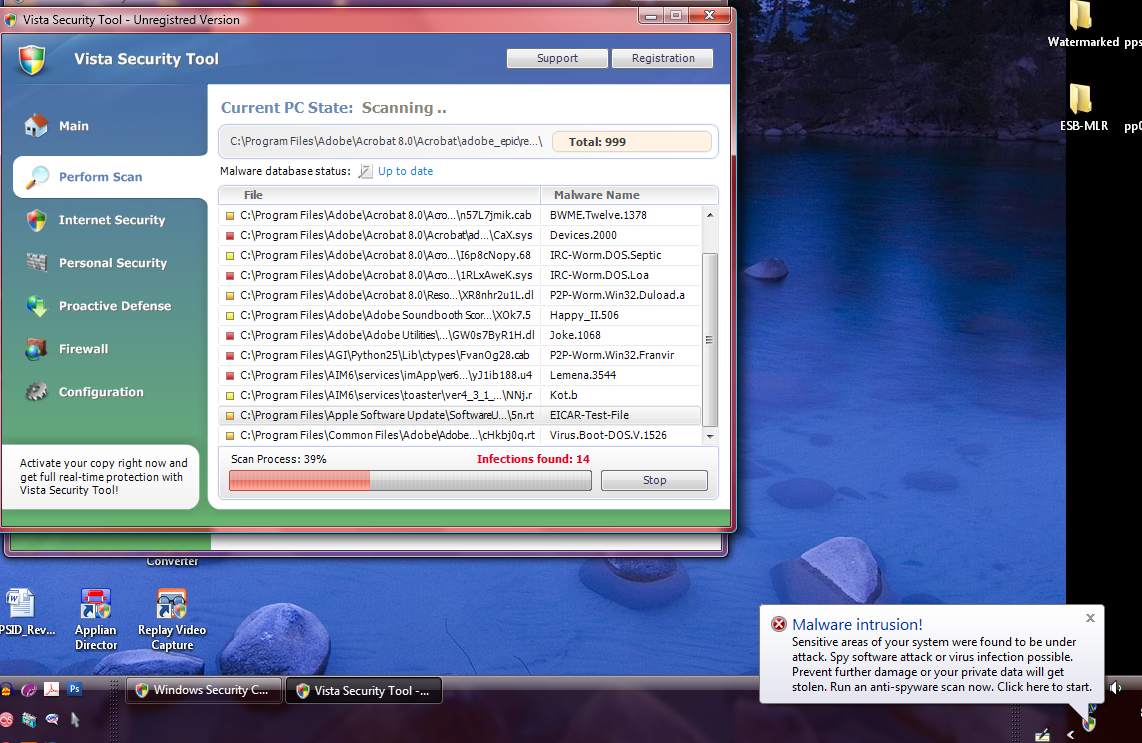
Task: Click the Main house icon in the sidebar
Action: tap(36, 125)
